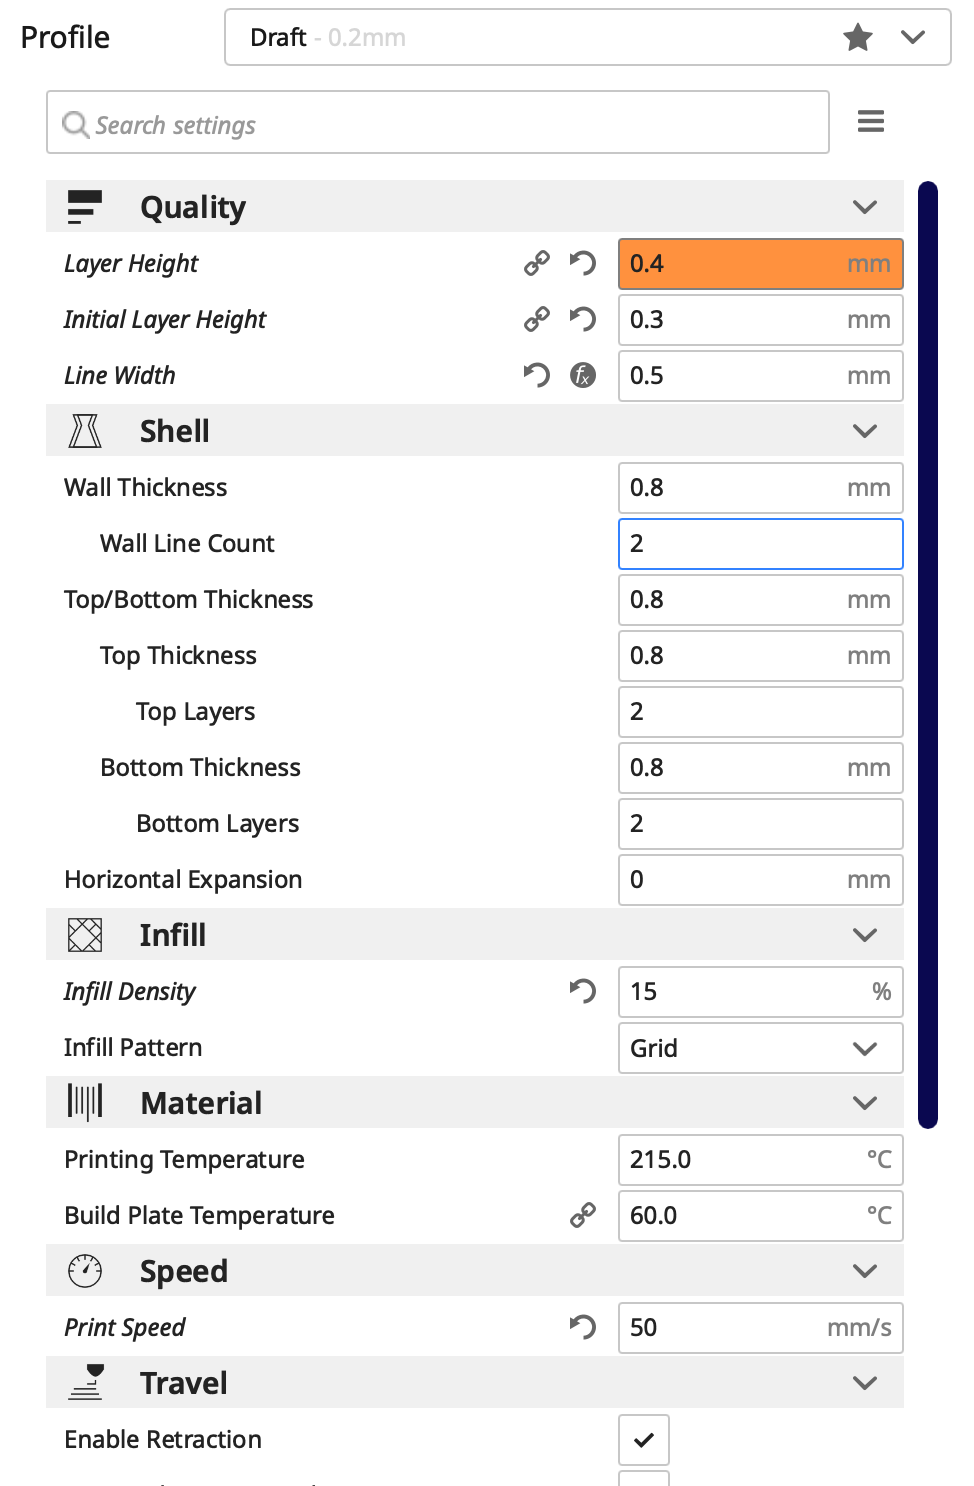974x1486 pixels.
Task: Click the Search settings field
Action: 438,123
